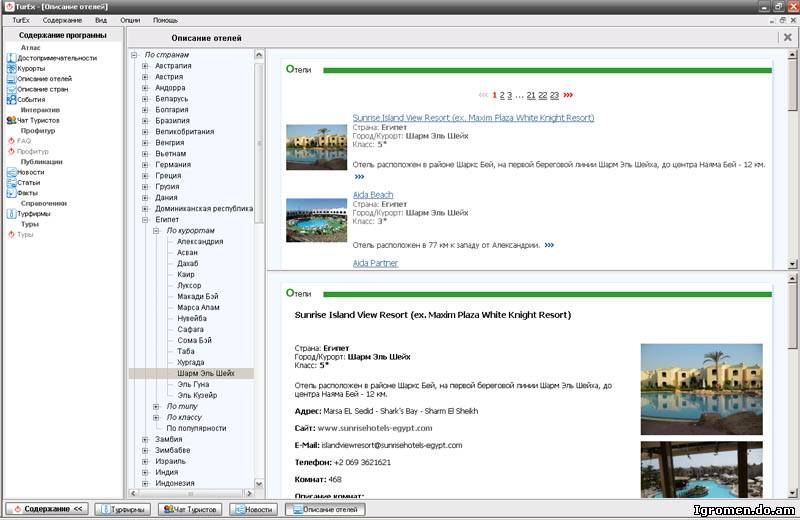Expand the Австралия tree node
Image resolution: width=800 pixels, height=520 pixels.
[145, 66]
